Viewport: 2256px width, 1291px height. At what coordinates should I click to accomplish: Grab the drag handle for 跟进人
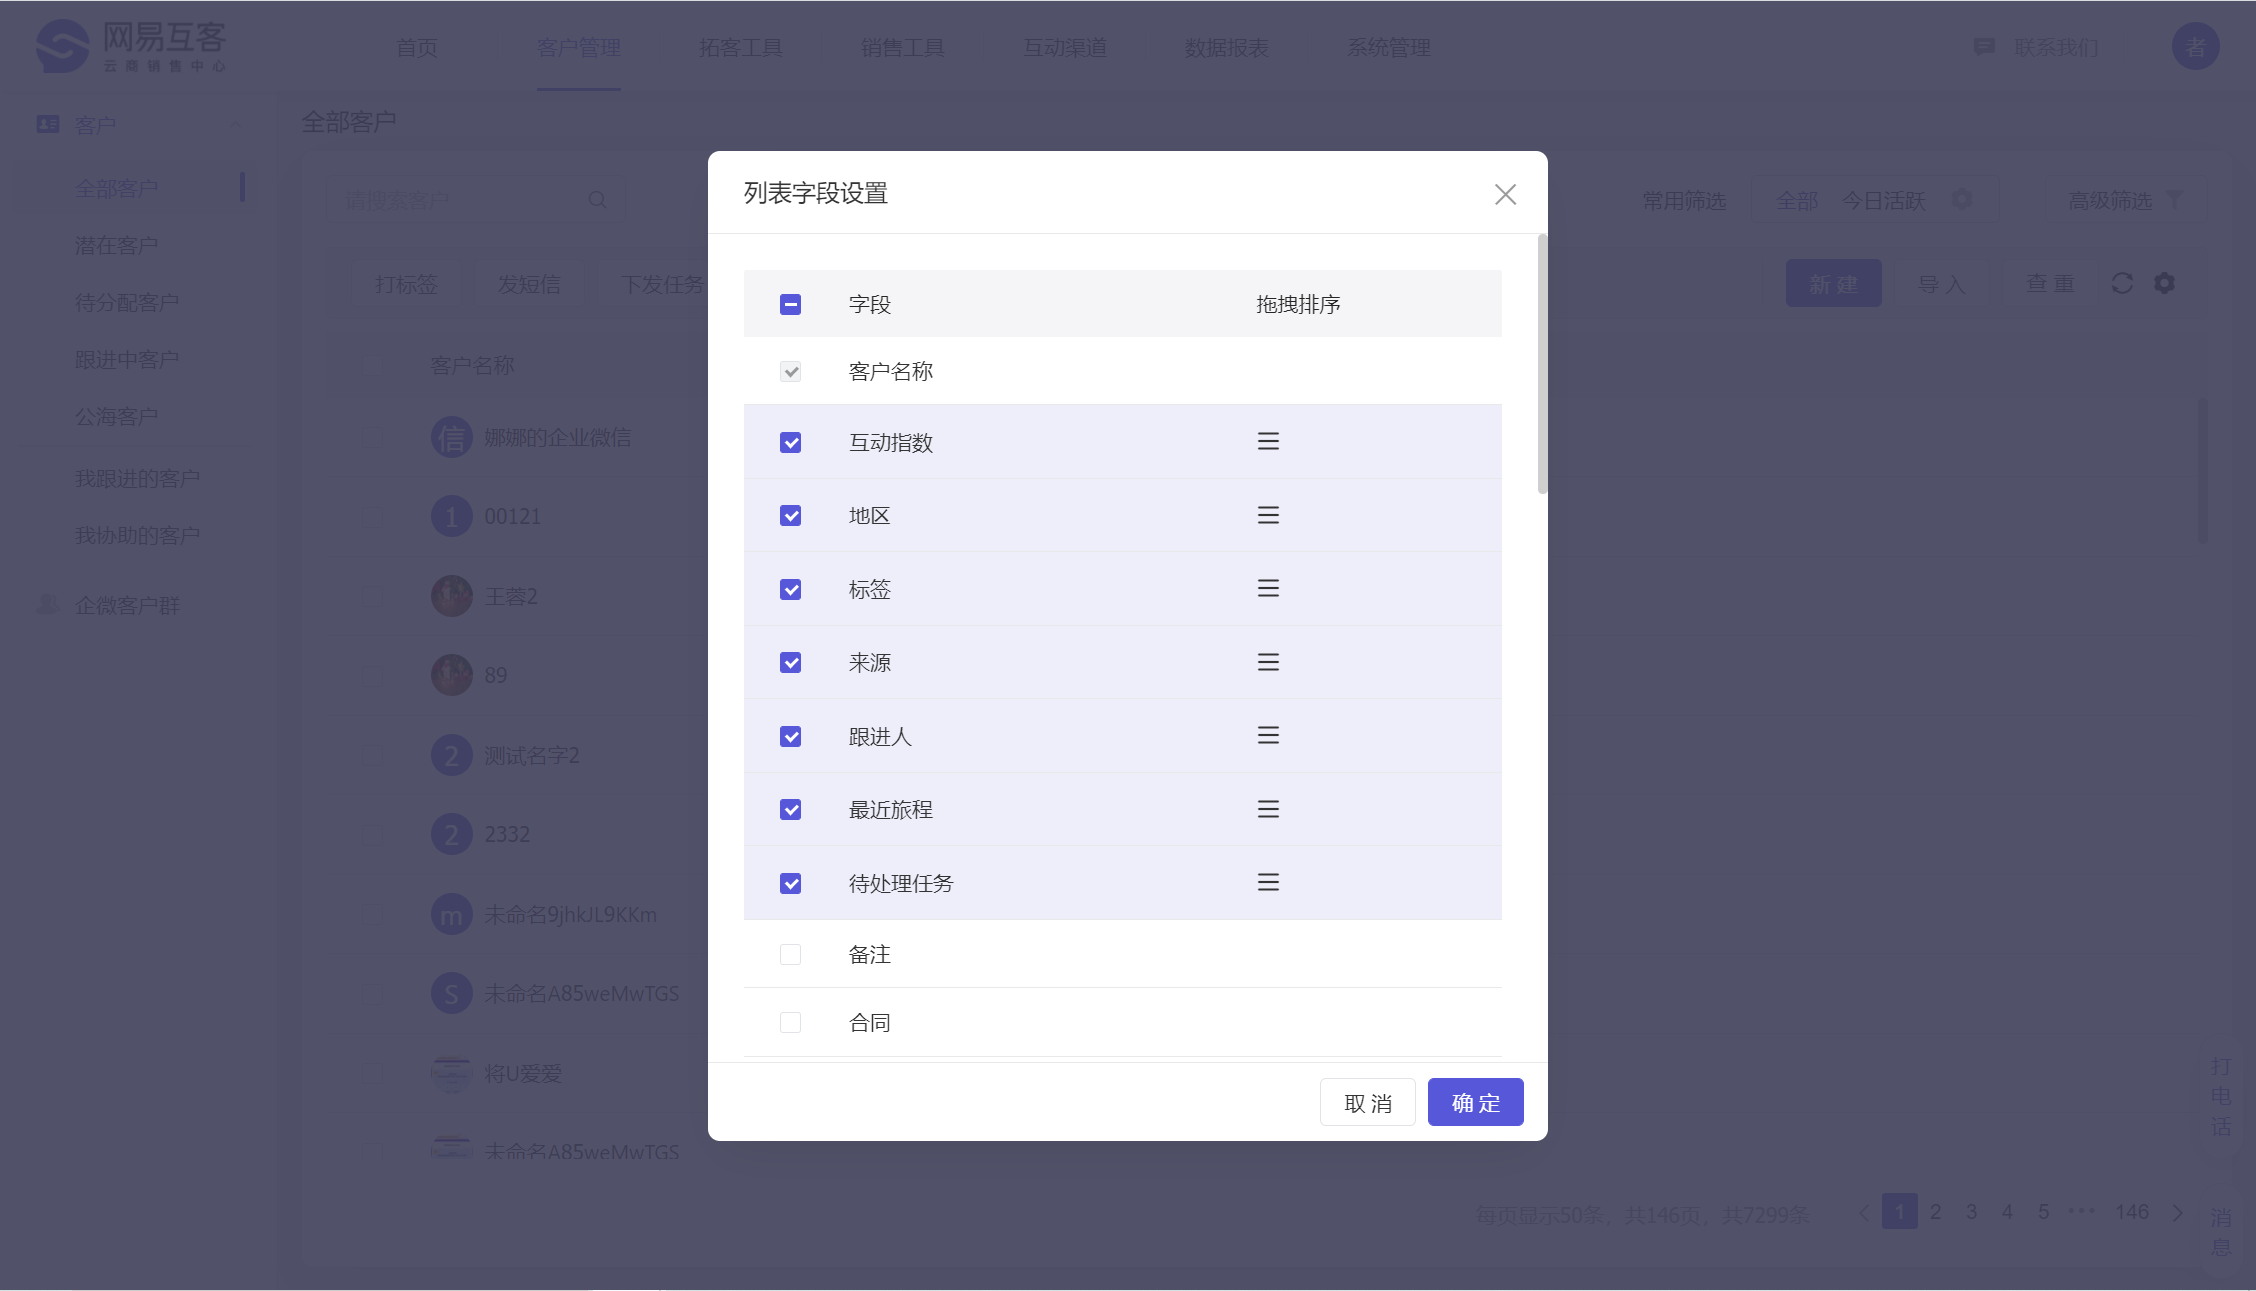1268,735
